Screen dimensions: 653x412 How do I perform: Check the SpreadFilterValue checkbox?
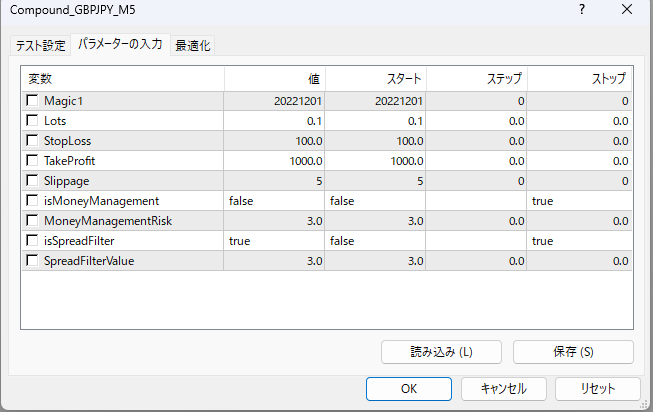click(33, 261)
